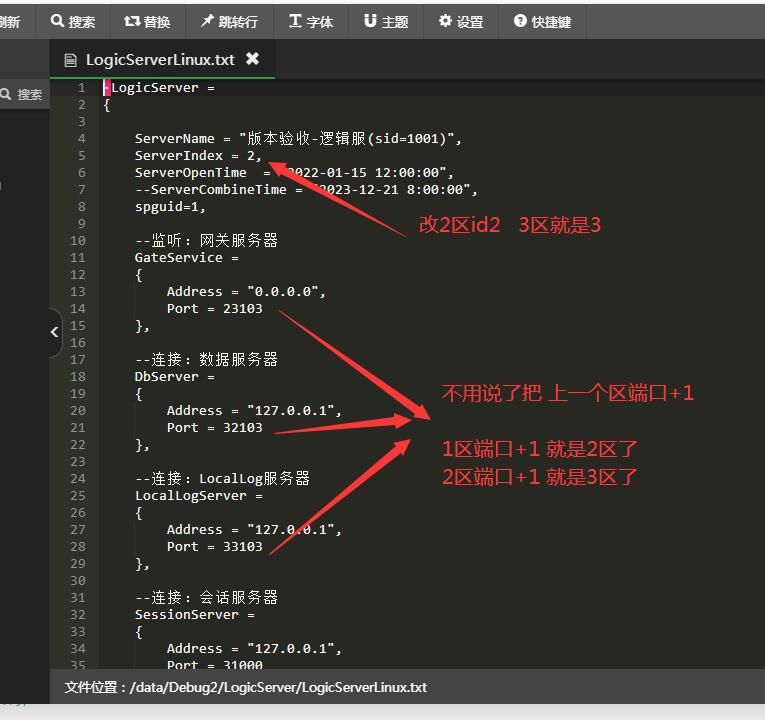Click the Port = 32103 line

click(x=214, y=427)
